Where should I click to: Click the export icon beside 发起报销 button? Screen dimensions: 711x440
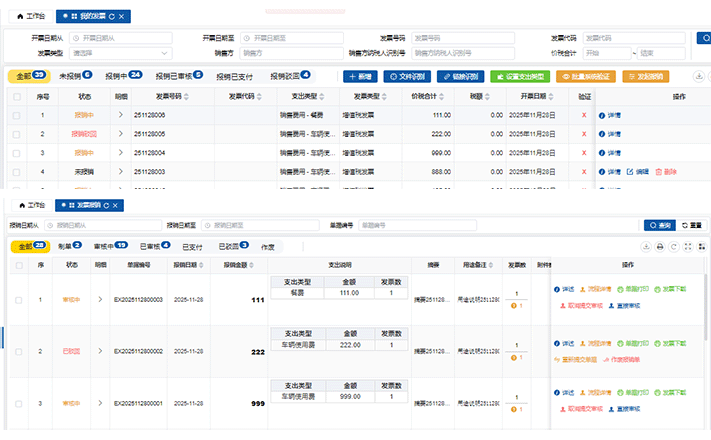[x=697, y=76]
